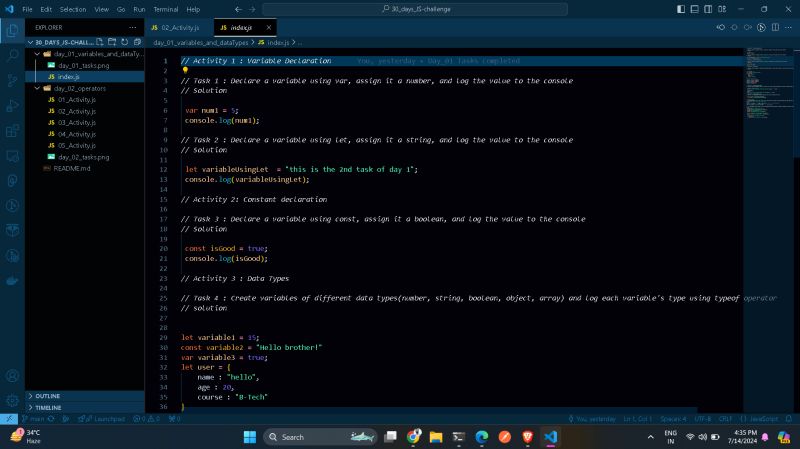Screen dimensions: 800x449
Task: Open the File menu
Action: (x=27, y=9)
